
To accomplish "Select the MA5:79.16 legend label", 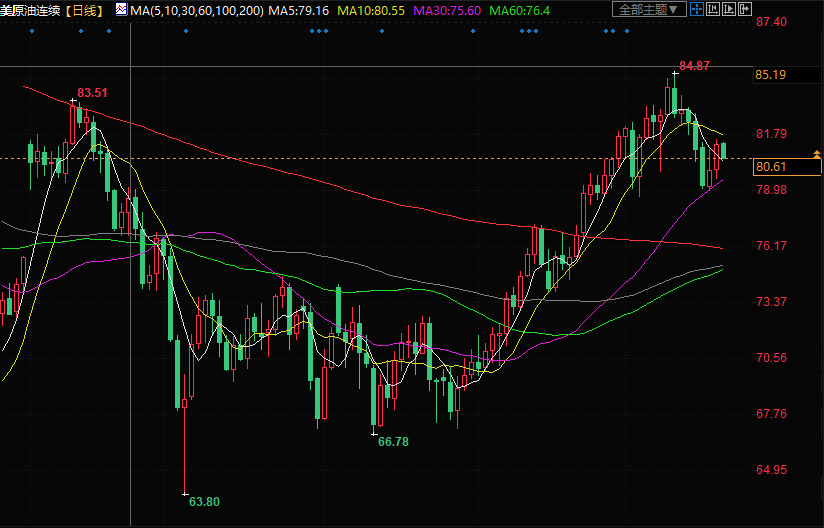I will 297,10.
